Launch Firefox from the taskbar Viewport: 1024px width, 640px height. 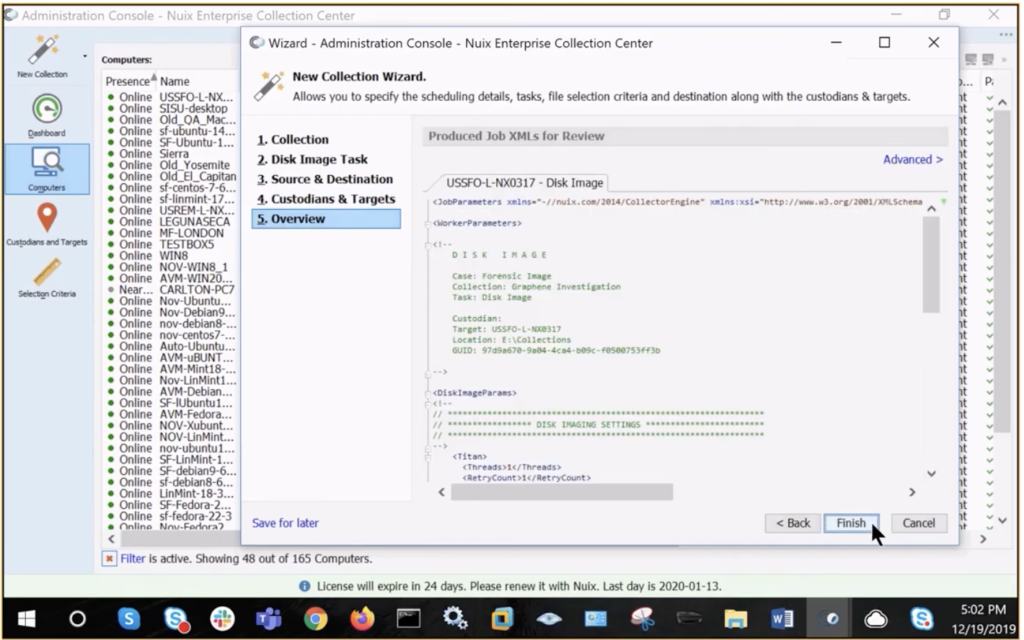click(x=362, y=618)
